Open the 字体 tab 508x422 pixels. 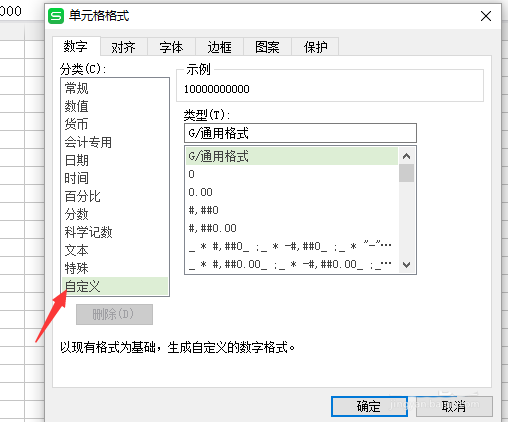tap(171, 47)
